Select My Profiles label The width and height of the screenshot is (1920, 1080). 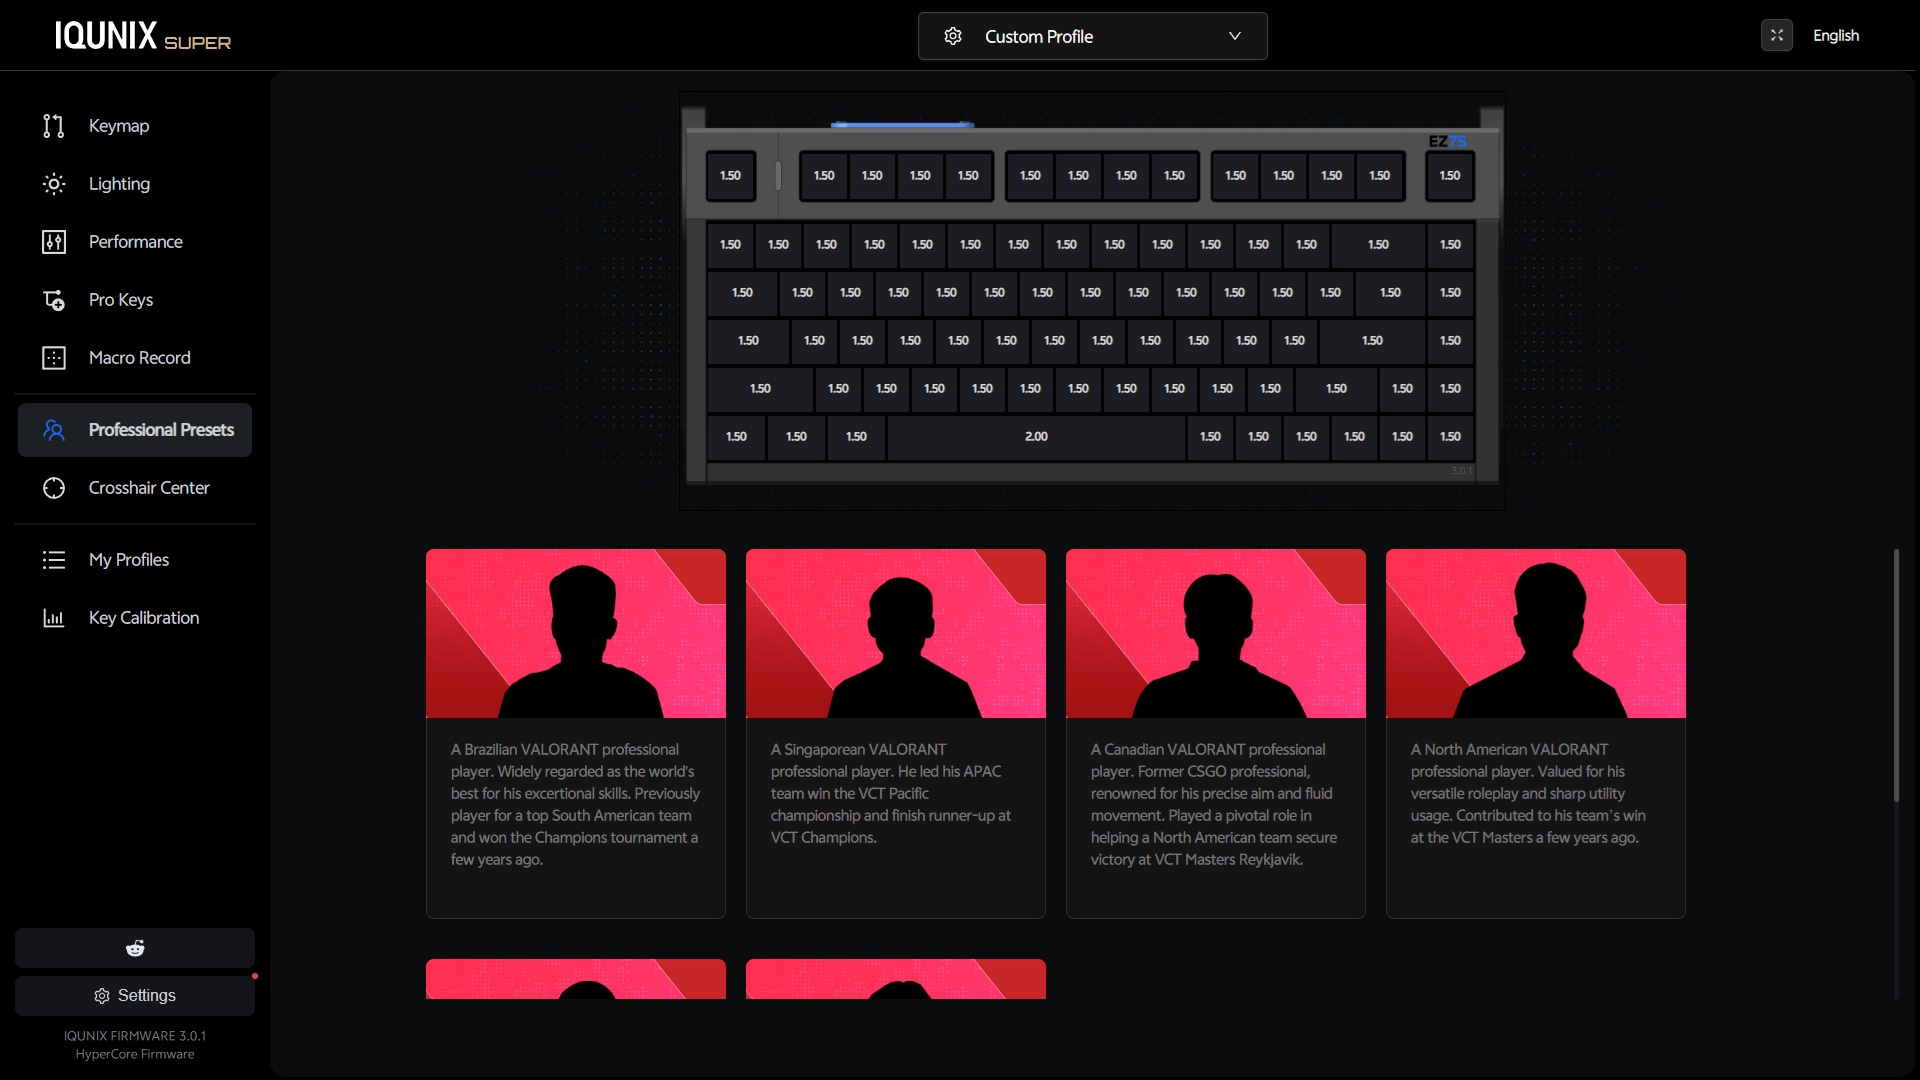click(x=129, y=560)
